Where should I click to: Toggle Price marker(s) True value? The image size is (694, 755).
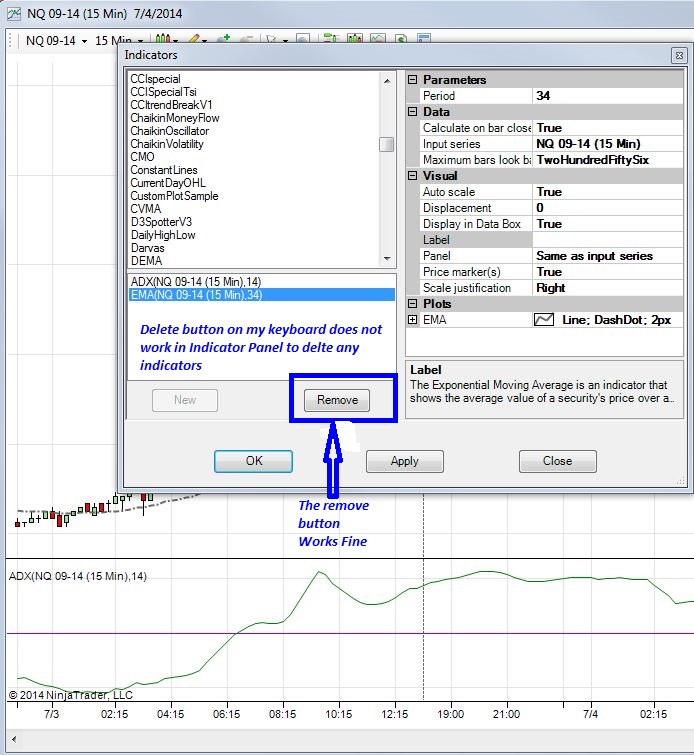[608, 272]
